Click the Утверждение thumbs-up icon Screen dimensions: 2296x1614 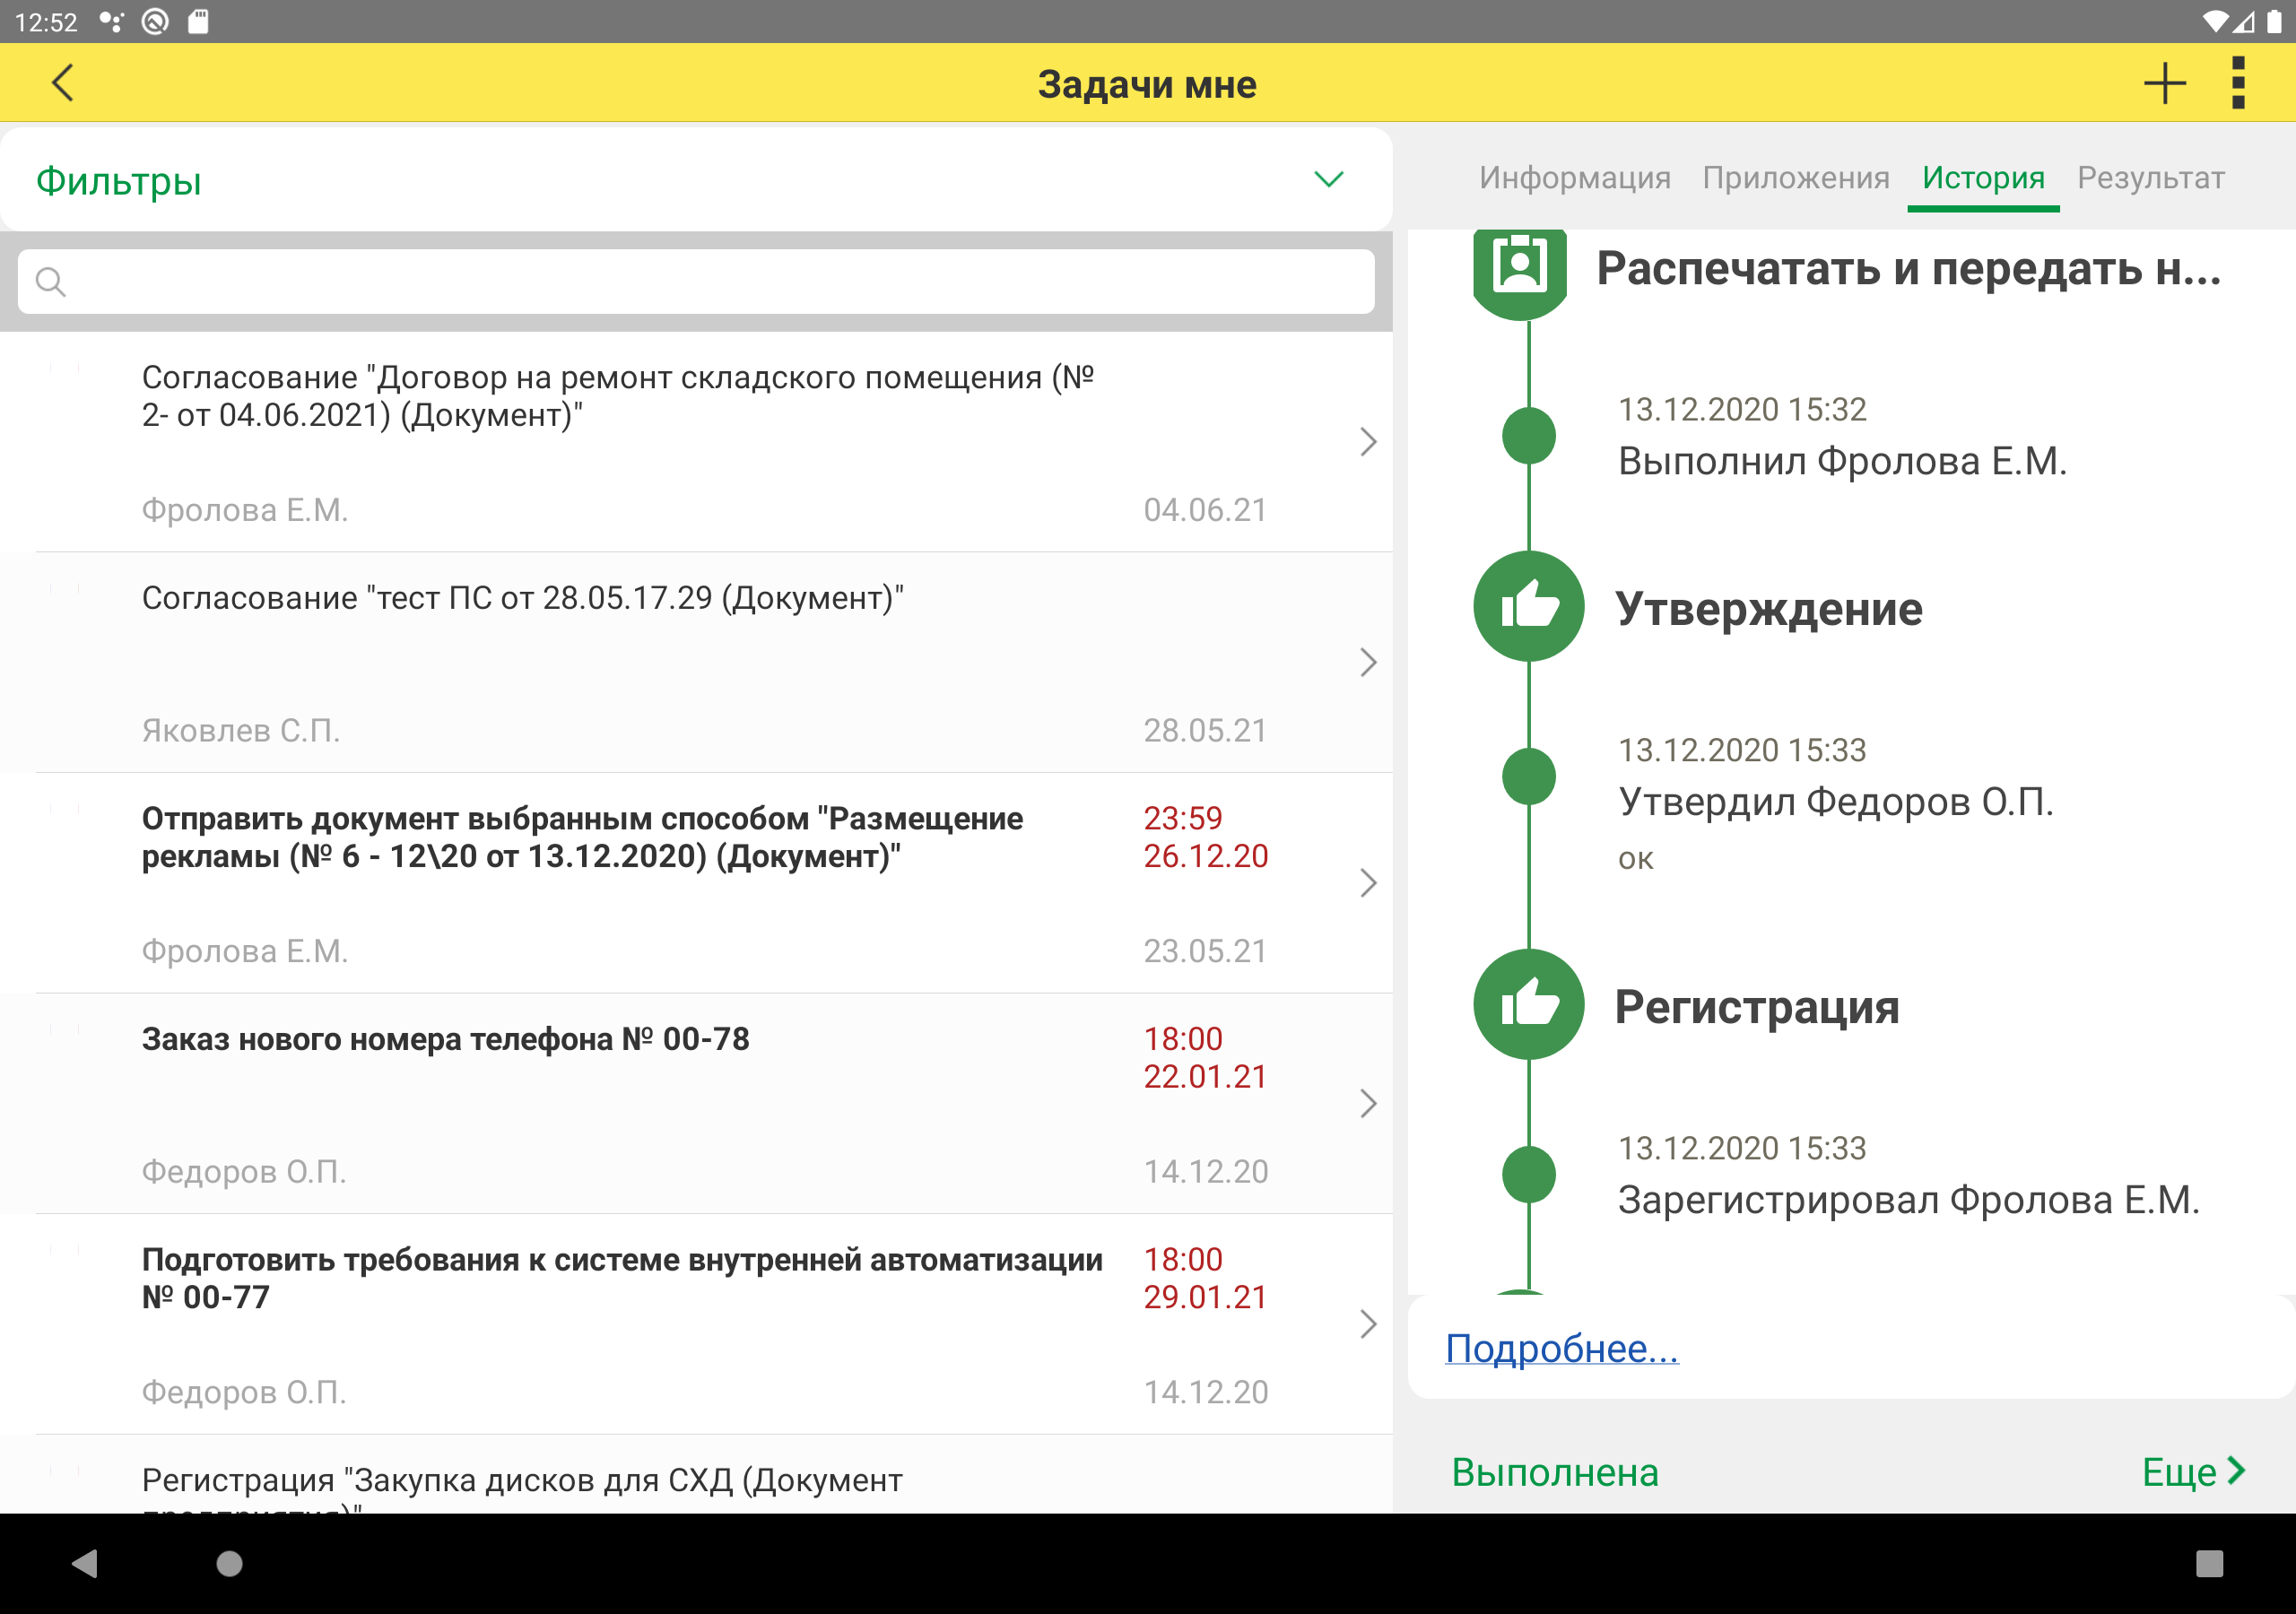click(x=1528, y=606)
